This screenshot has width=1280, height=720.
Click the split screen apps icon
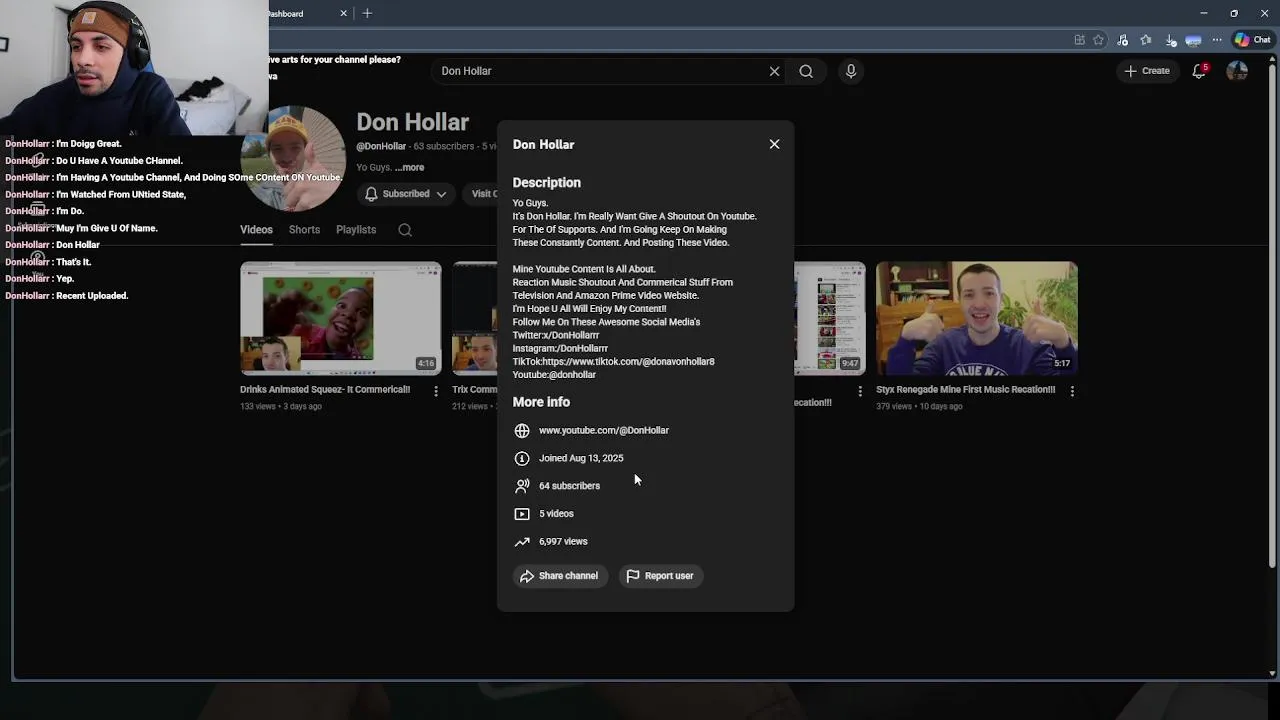(1079, 40)
